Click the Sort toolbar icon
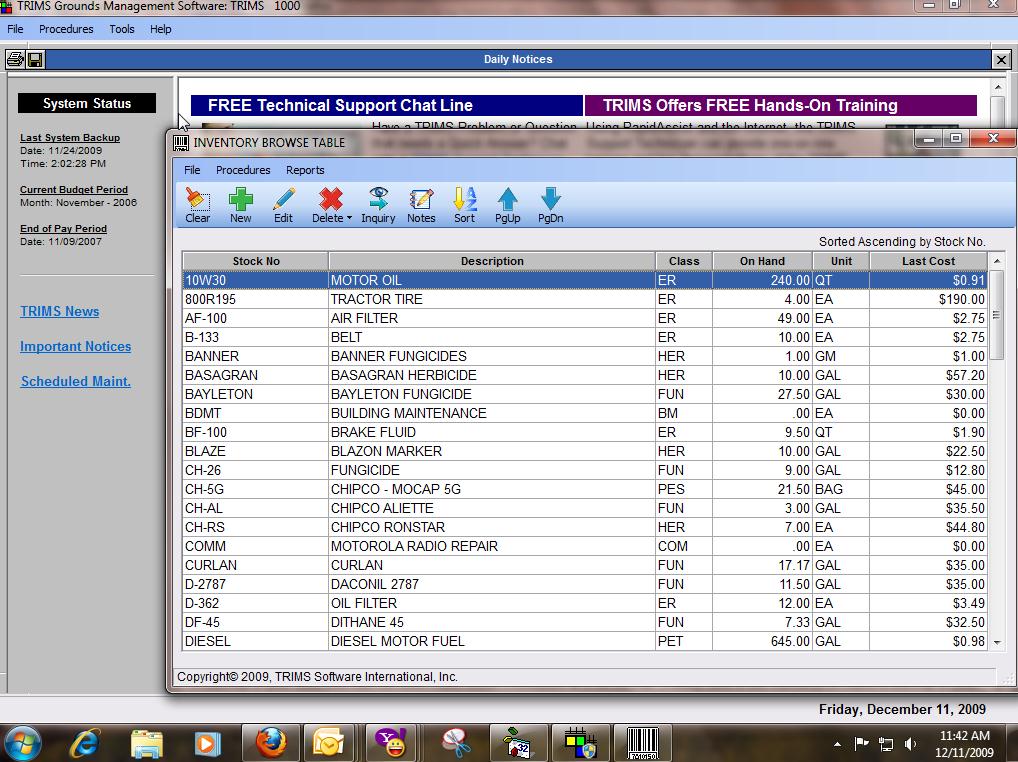 coord(464,204)
